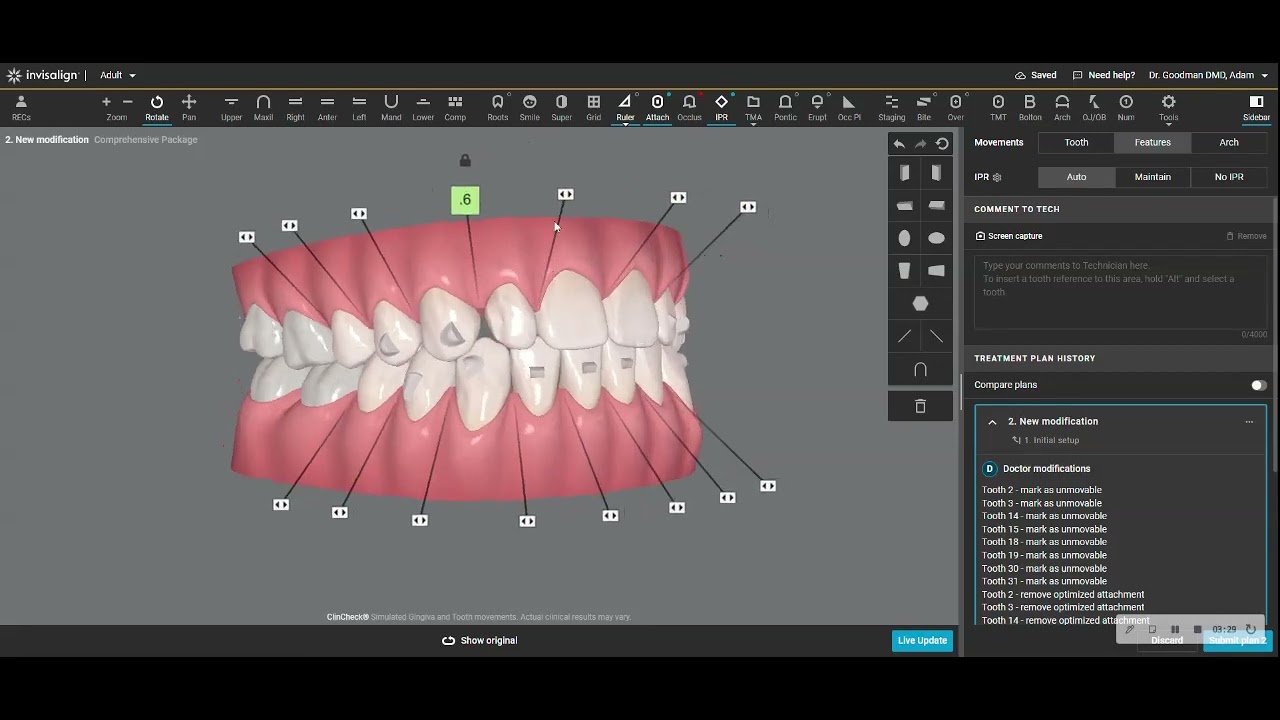Viewport: 1280px width, 720px height.
Task: Enable the Compare plans switch
Action: tap(1258, 385)
